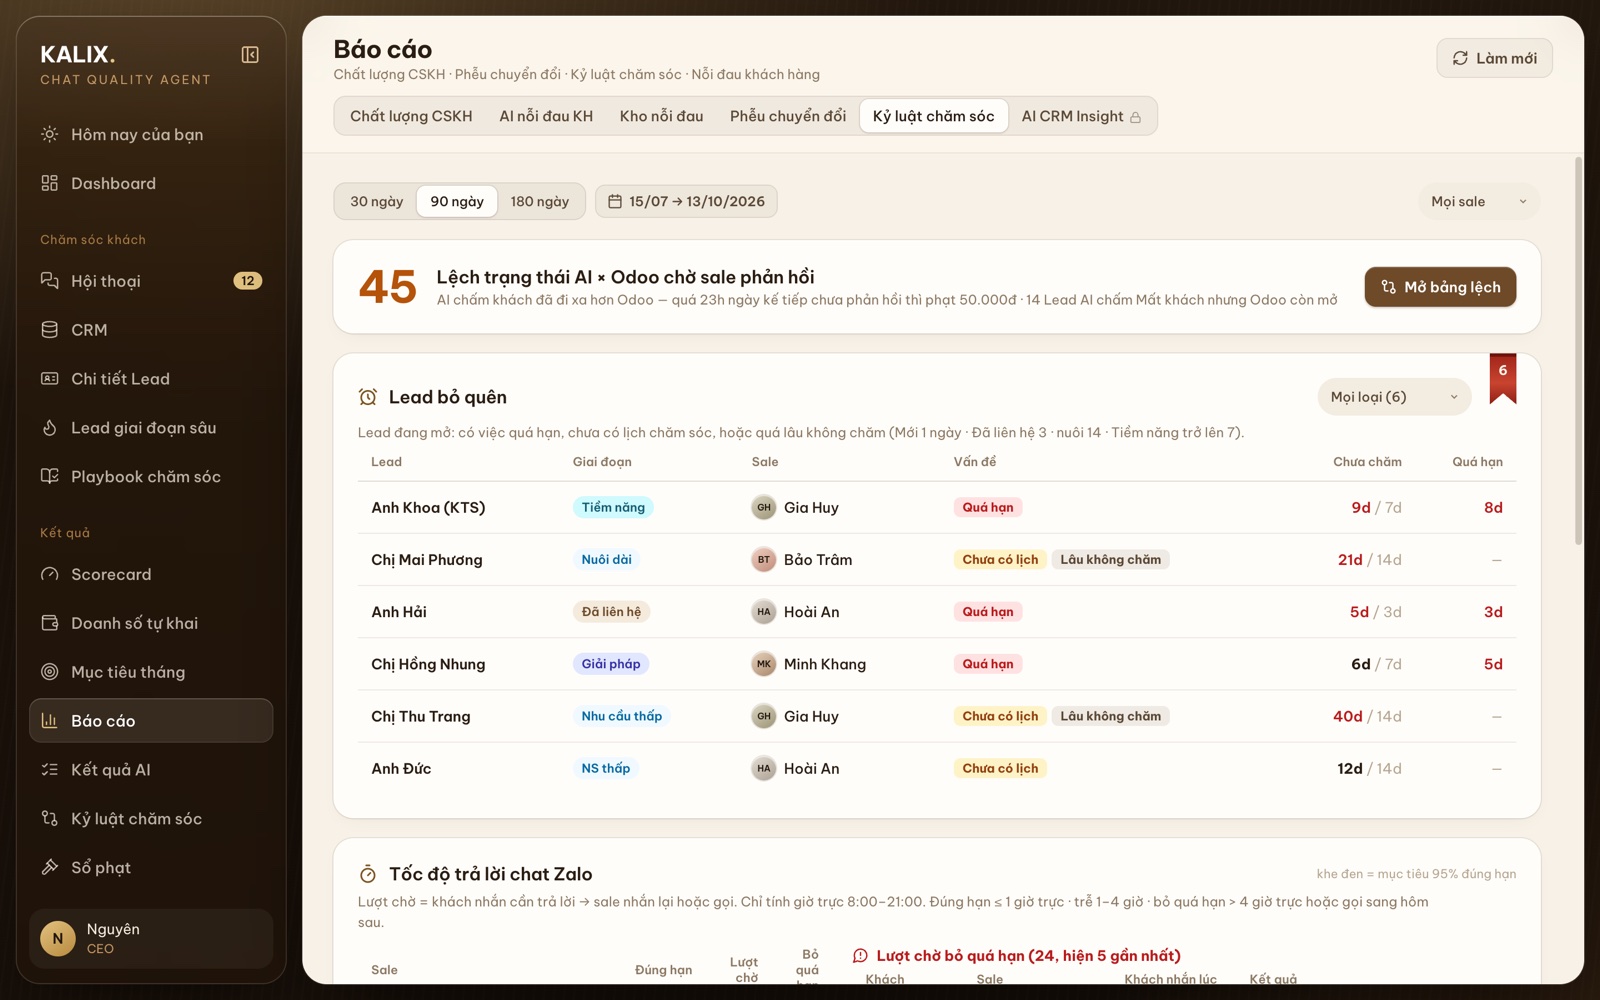
Task: Open Hội thoại chat icon
Action: pos(49,281)
